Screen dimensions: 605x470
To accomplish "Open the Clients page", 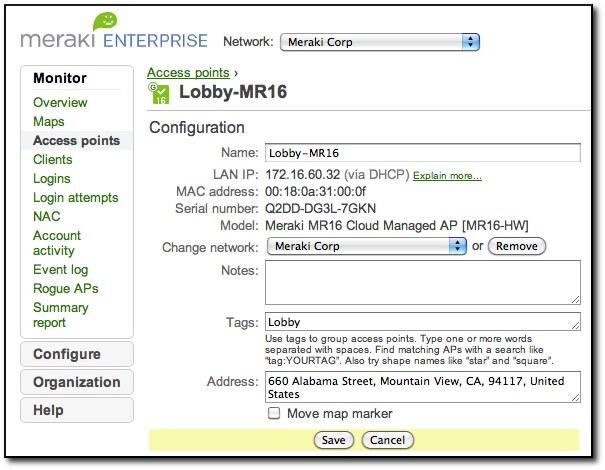I will (x=52, y=159).
